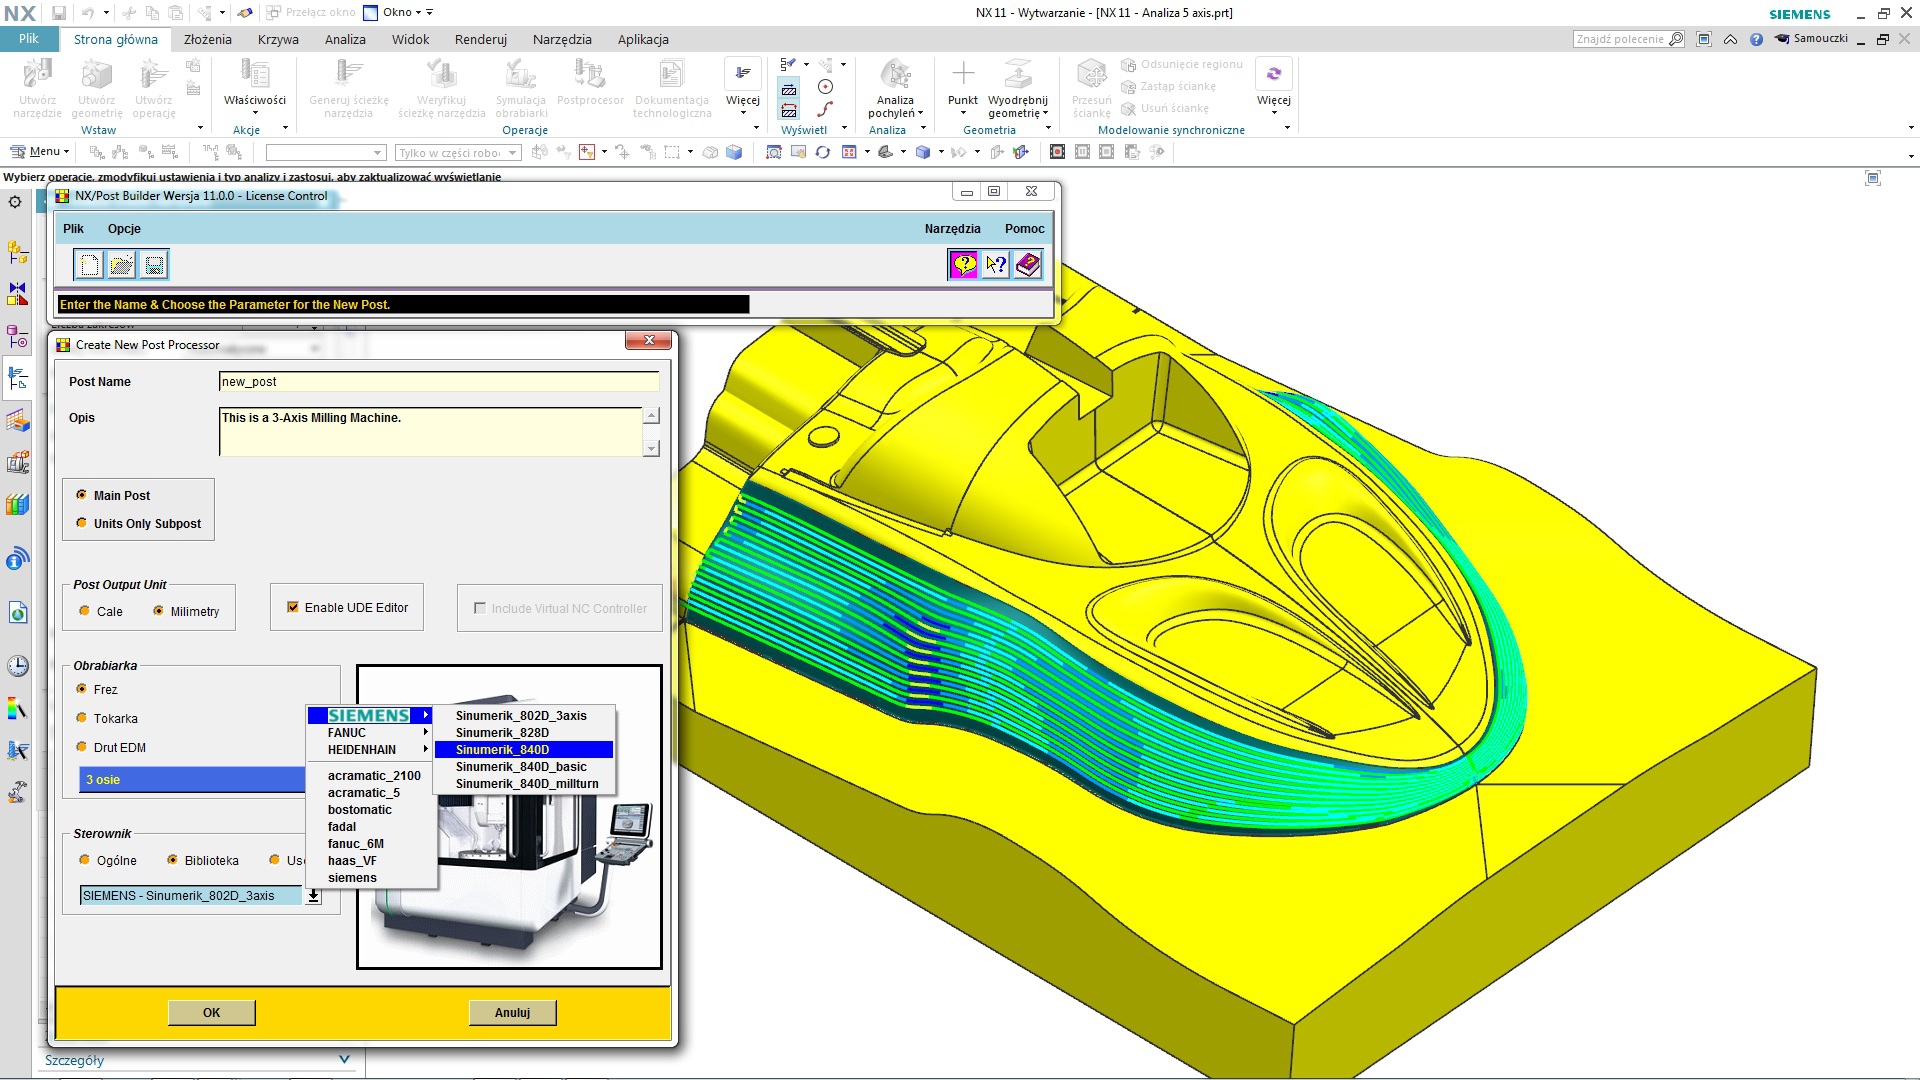1920x1080 pixels.
Task: Click the search magnifier in Znajdź polecenie
Action: (1677, 39)
